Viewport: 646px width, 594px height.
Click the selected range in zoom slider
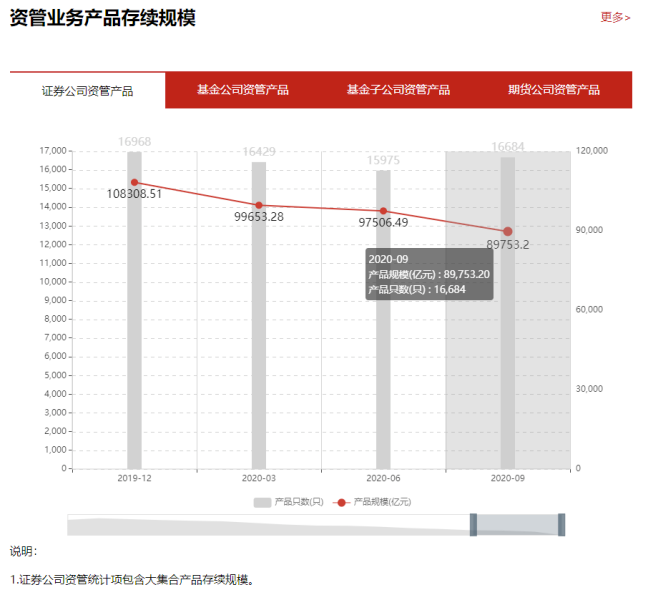pyautogui.click(x=517, y=525)
